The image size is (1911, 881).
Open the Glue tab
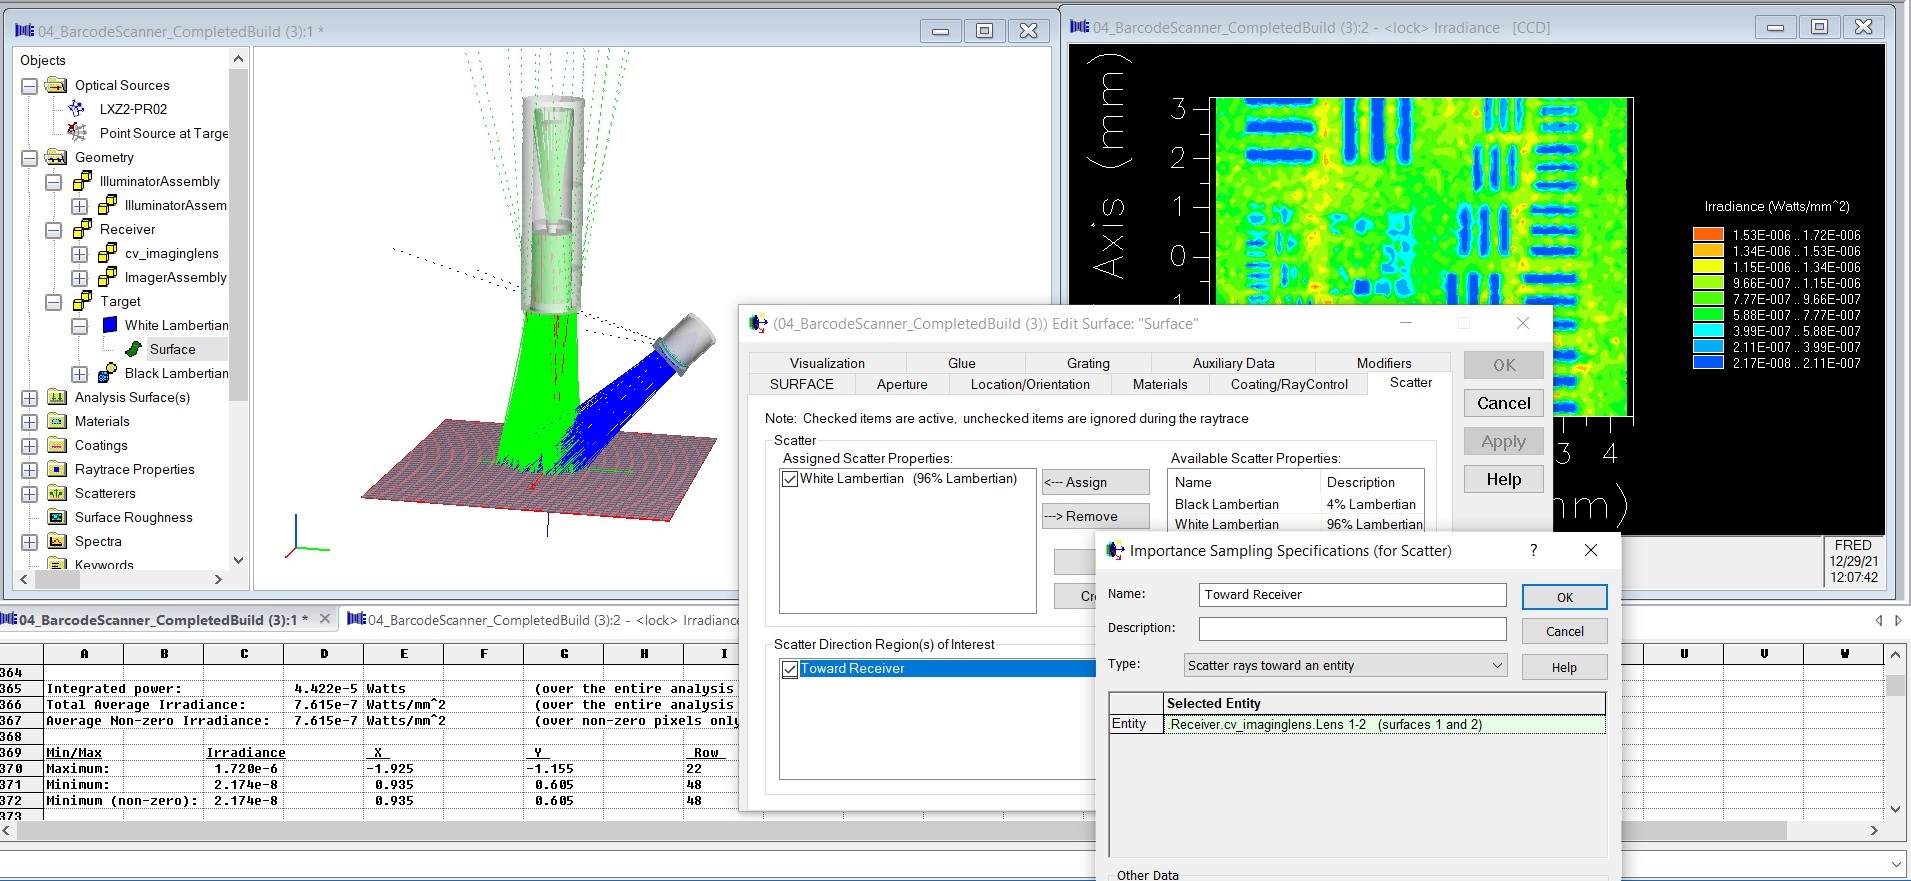[x=961, y=363]
